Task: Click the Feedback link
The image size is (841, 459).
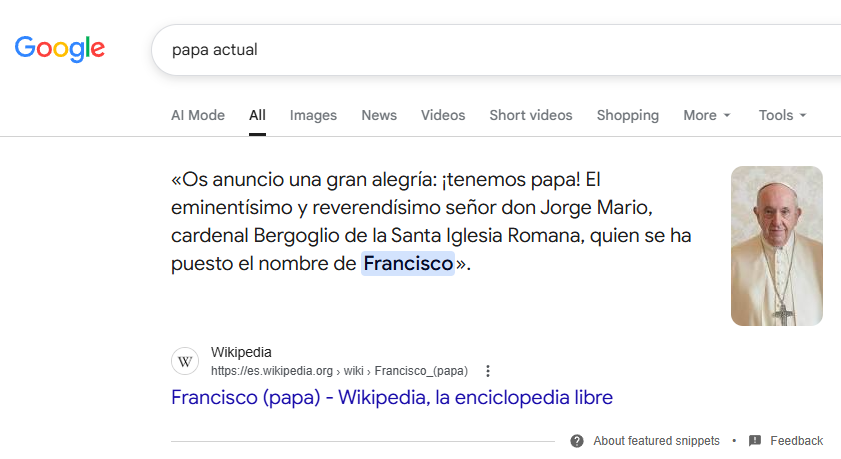Action: click(796, 441)
